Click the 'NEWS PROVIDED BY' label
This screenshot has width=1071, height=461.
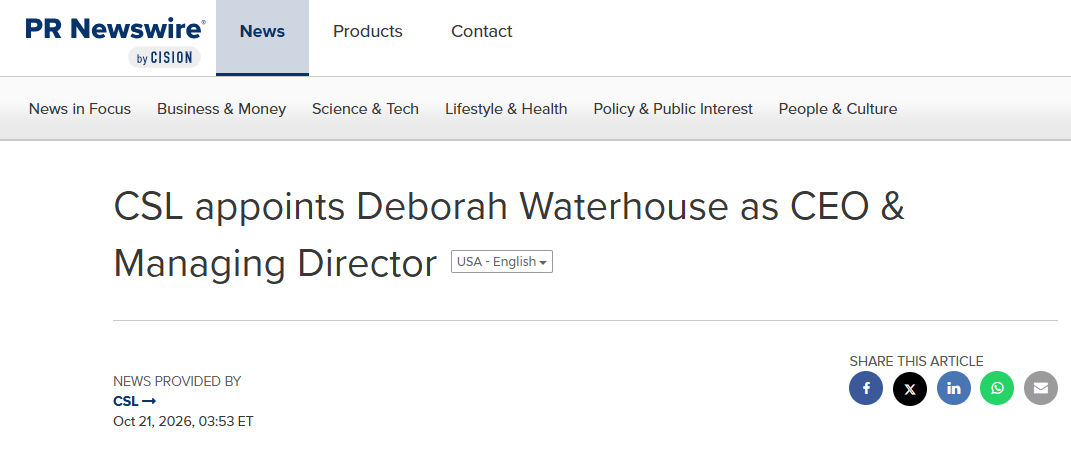point(177,381)
